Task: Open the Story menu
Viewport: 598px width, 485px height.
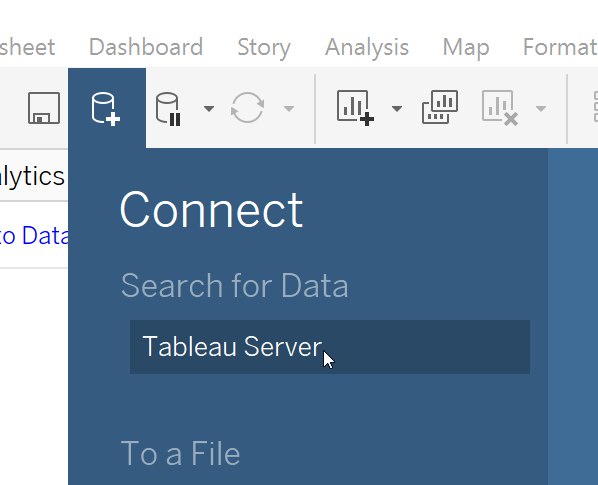Action: tap(264, 48)
